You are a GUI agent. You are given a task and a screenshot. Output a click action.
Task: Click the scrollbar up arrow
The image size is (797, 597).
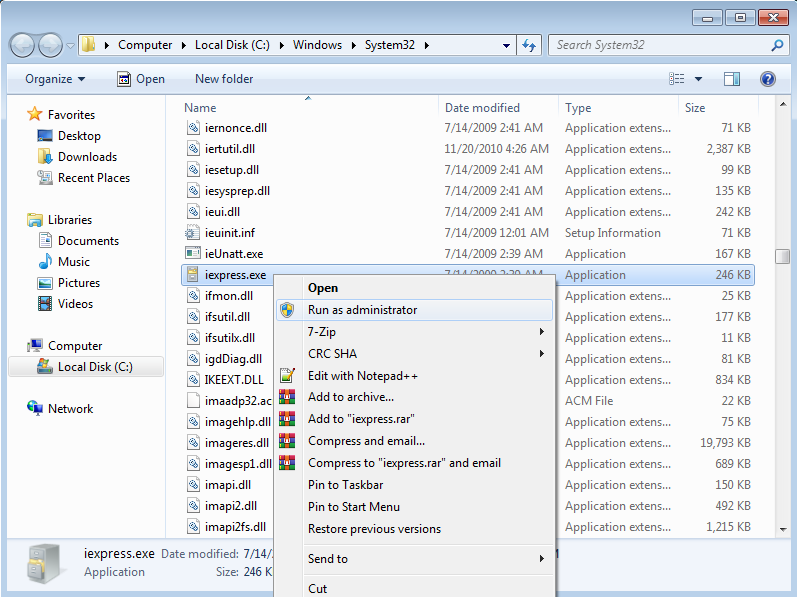coord(782,104)
